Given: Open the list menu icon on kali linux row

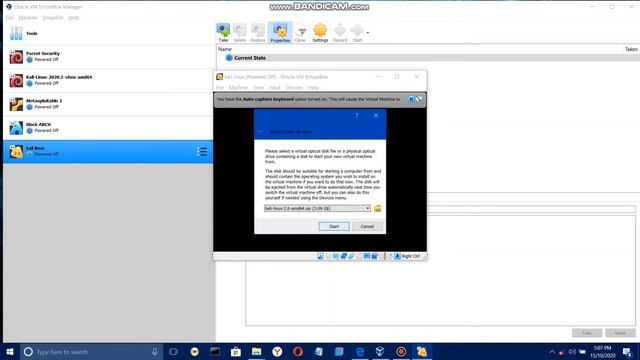Looking at the screenshot, I should [x=202, y=151].
